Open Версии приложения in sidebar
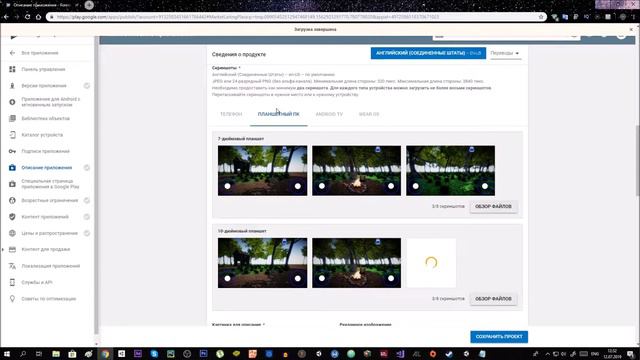 (x=44, y=86)
